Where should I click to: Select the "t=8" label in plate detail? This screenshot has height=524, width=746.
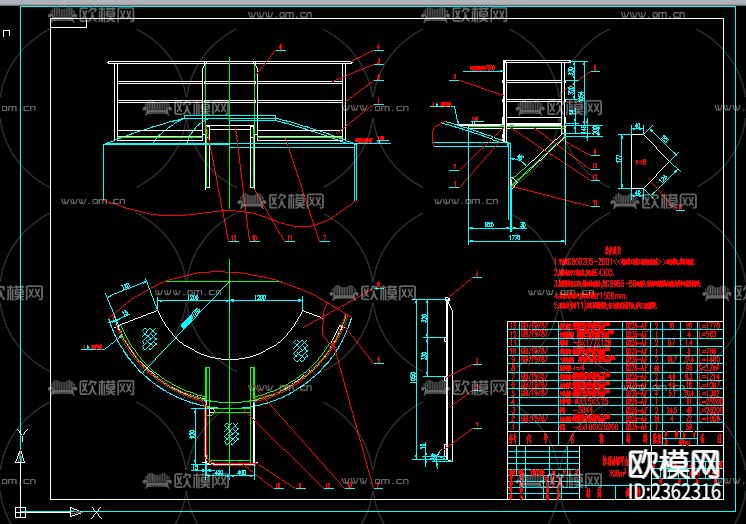click(641, 163)
